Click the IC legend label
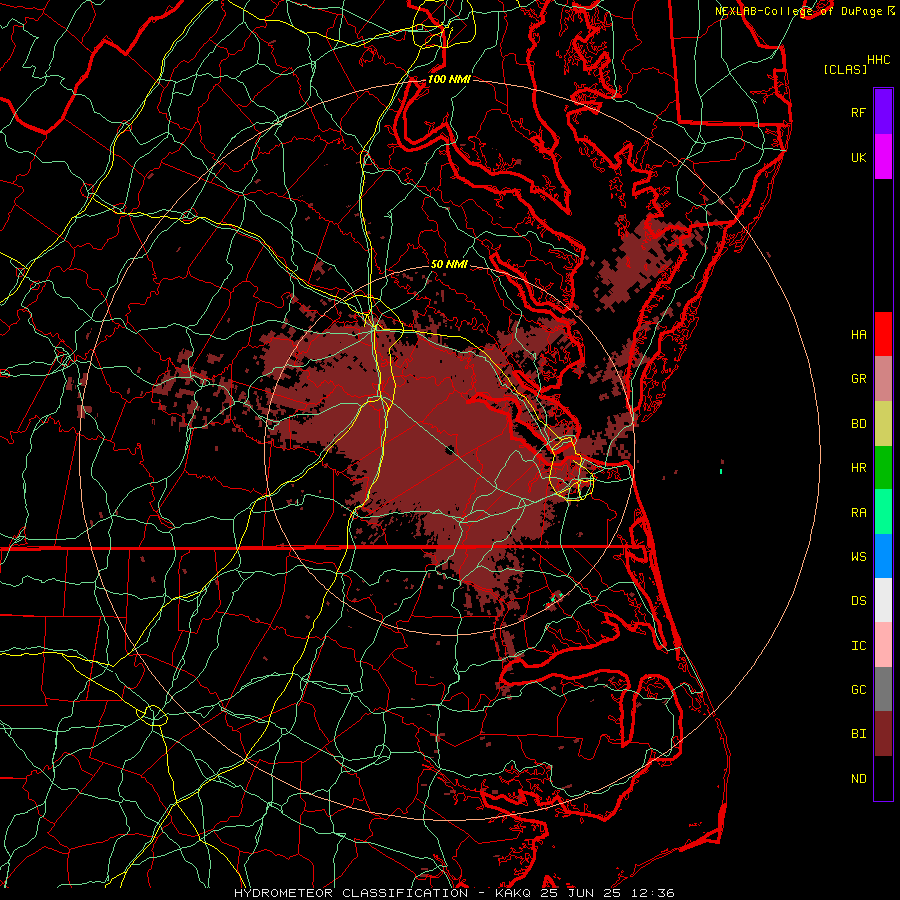Screen dimensions: 900x900 (x=858, y=646)
